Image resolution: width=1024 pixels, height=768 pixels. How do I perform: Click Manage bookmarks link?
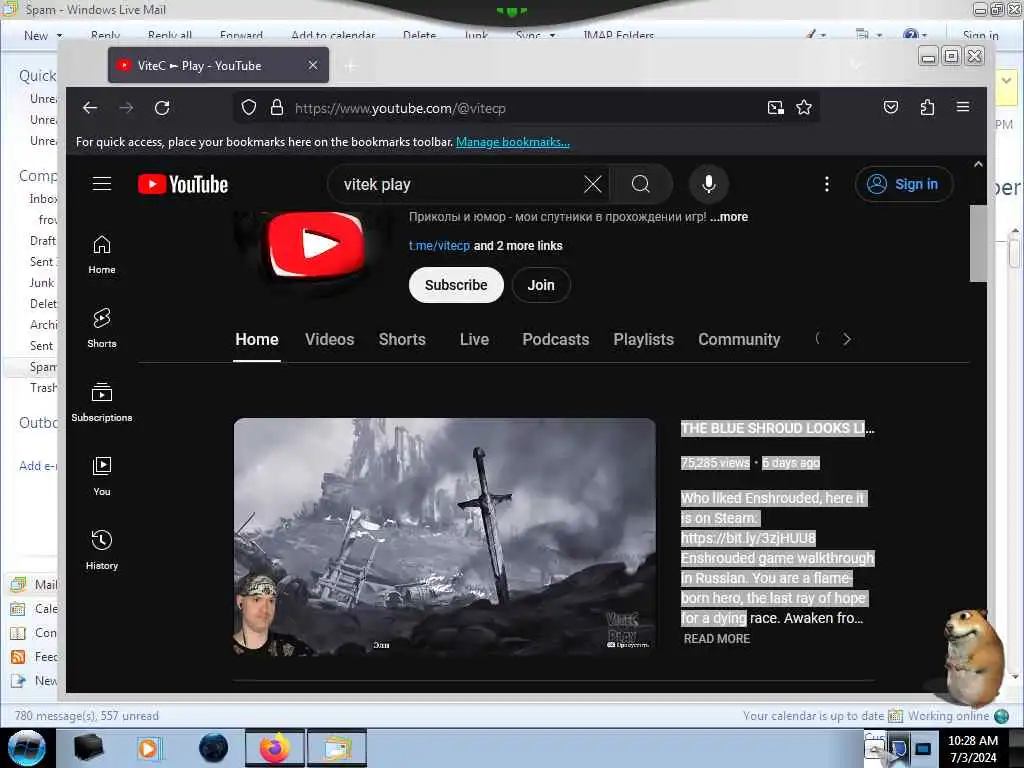pos(513,142)
